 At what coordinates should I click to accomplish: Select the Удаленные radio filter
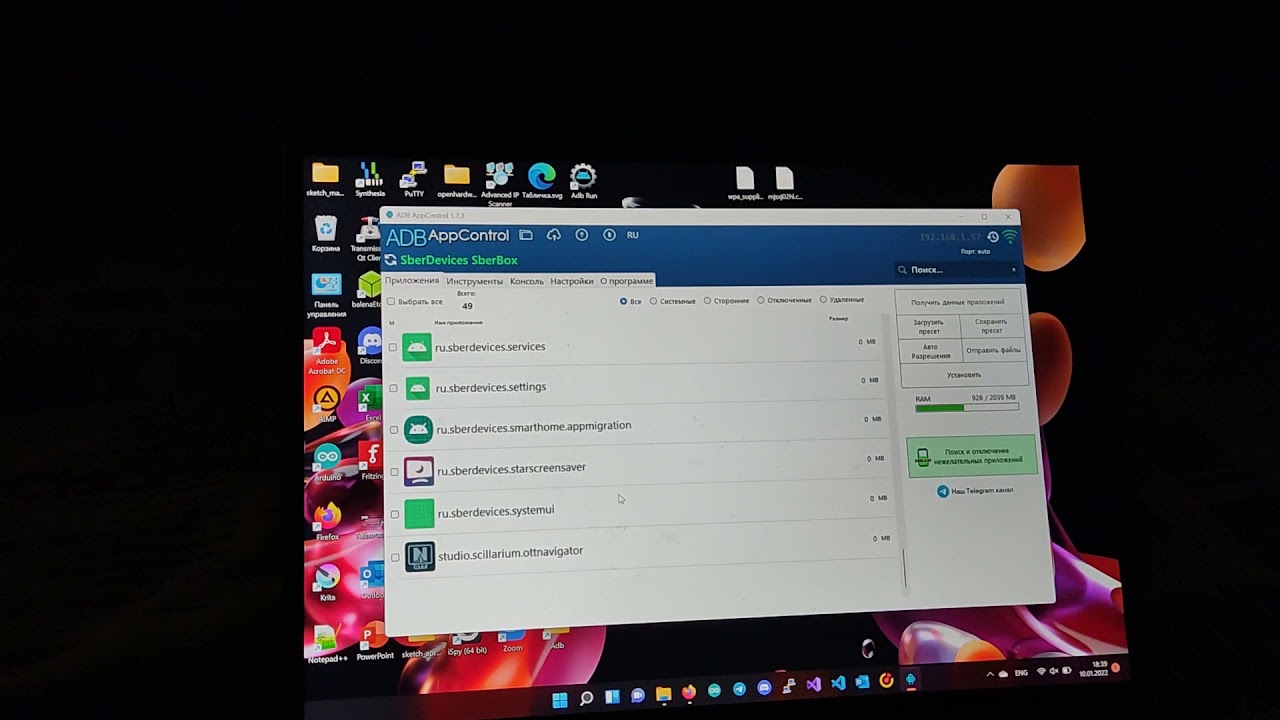click(824, 300)
